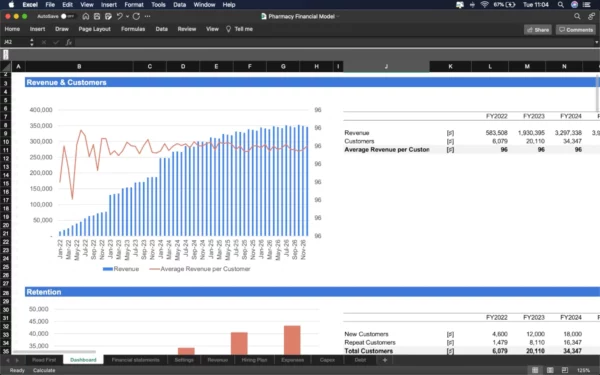Open Spotlight search in macOS menu bar

[561, 5]
